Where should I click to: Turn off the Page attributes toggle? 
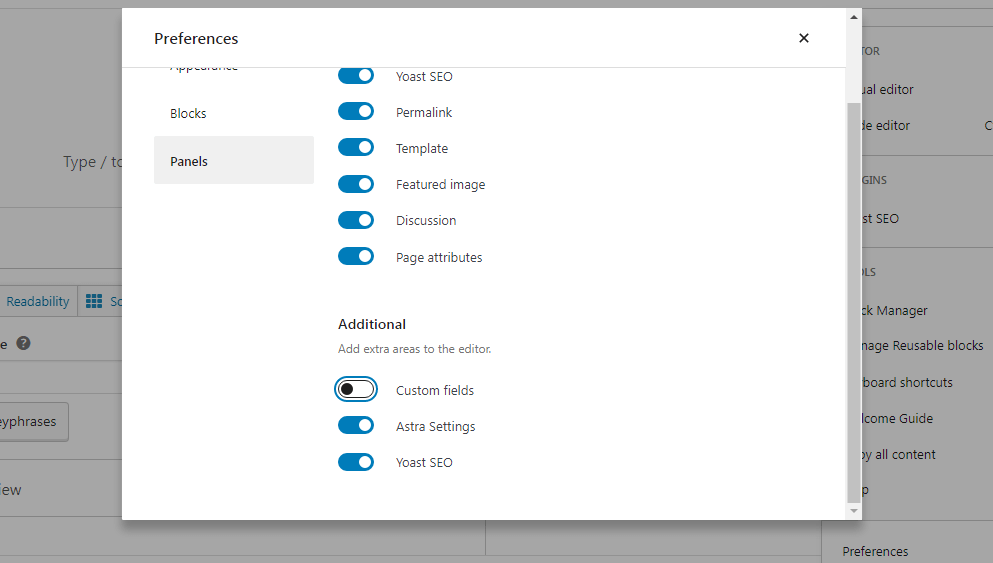(x=356, y=257)
